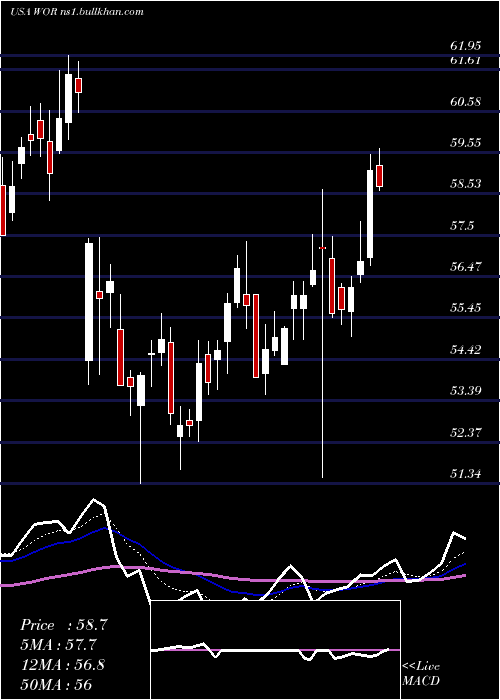Click the 12MA : 56.8 readout
The width and height of the screenshot is (500, 700).
pos(62,664)
